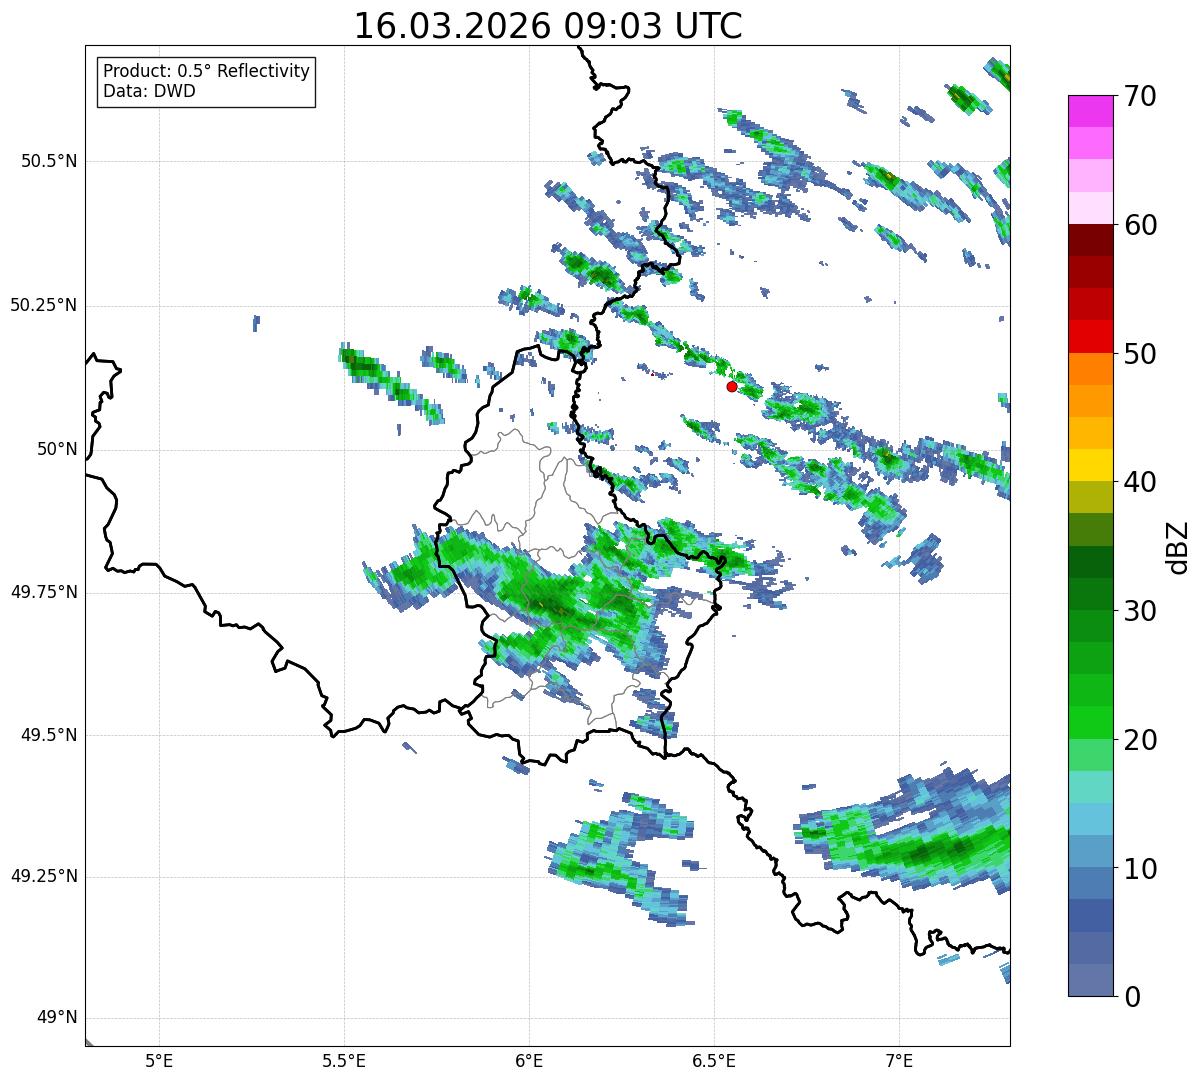Click the '6°E' longitude label

(x=529, y=1060)
